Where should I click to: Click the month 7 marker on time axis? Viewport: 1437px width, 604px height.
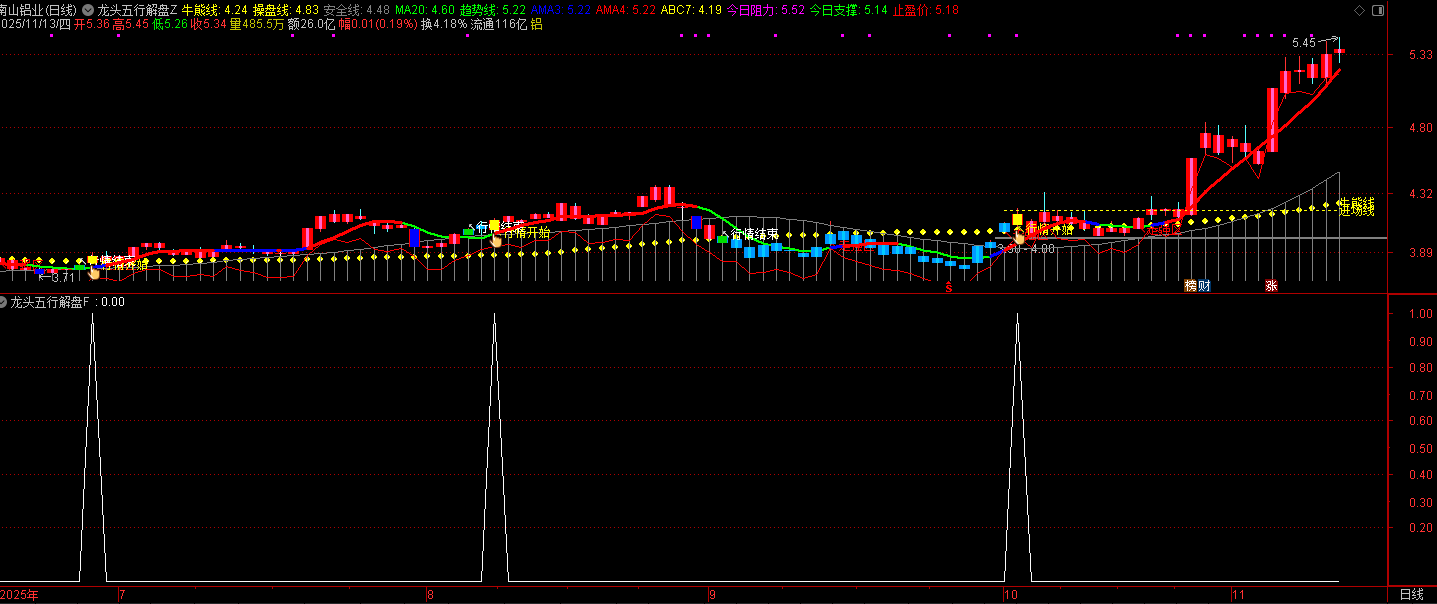(x=122, y=595)
